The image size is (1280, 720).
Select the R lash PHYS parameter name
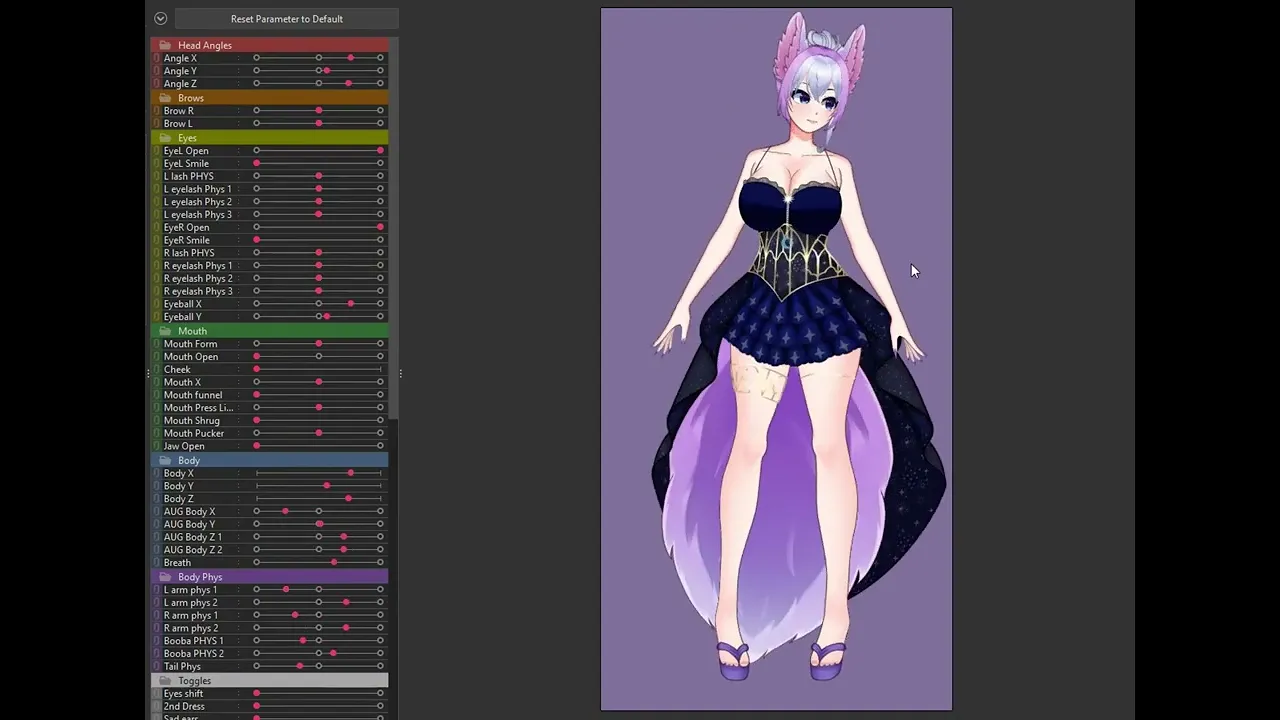point(189,253)
